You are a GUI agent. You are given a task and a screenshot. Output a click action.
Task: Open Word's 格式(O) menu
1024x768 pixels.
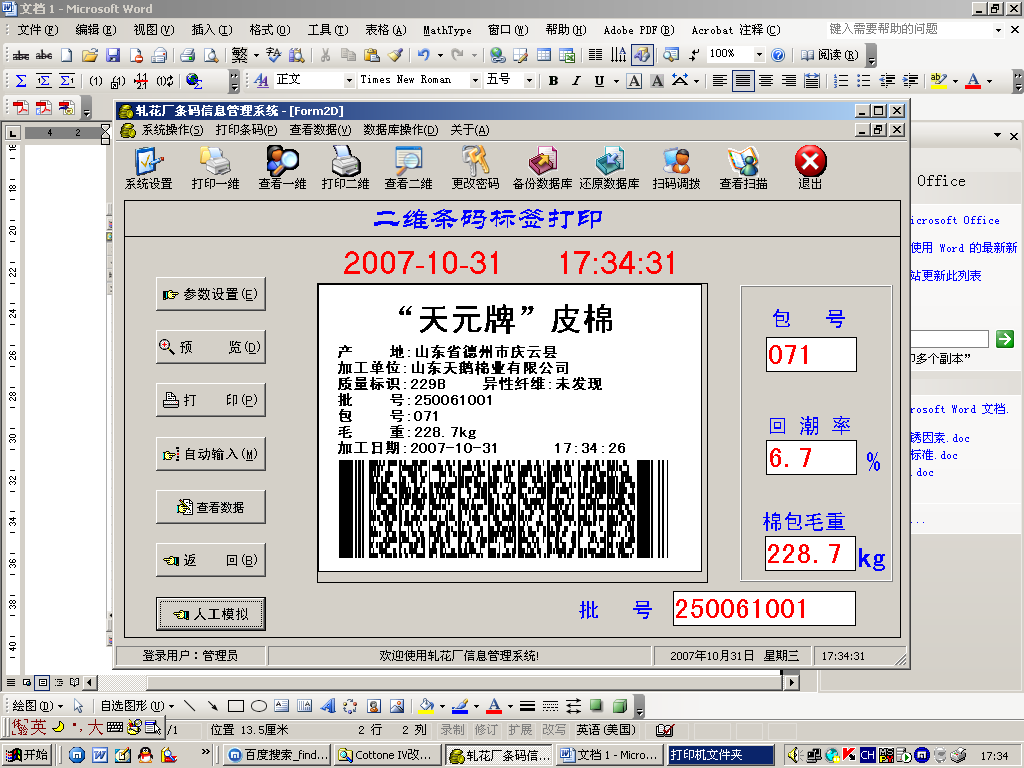[x=270, y=30]
